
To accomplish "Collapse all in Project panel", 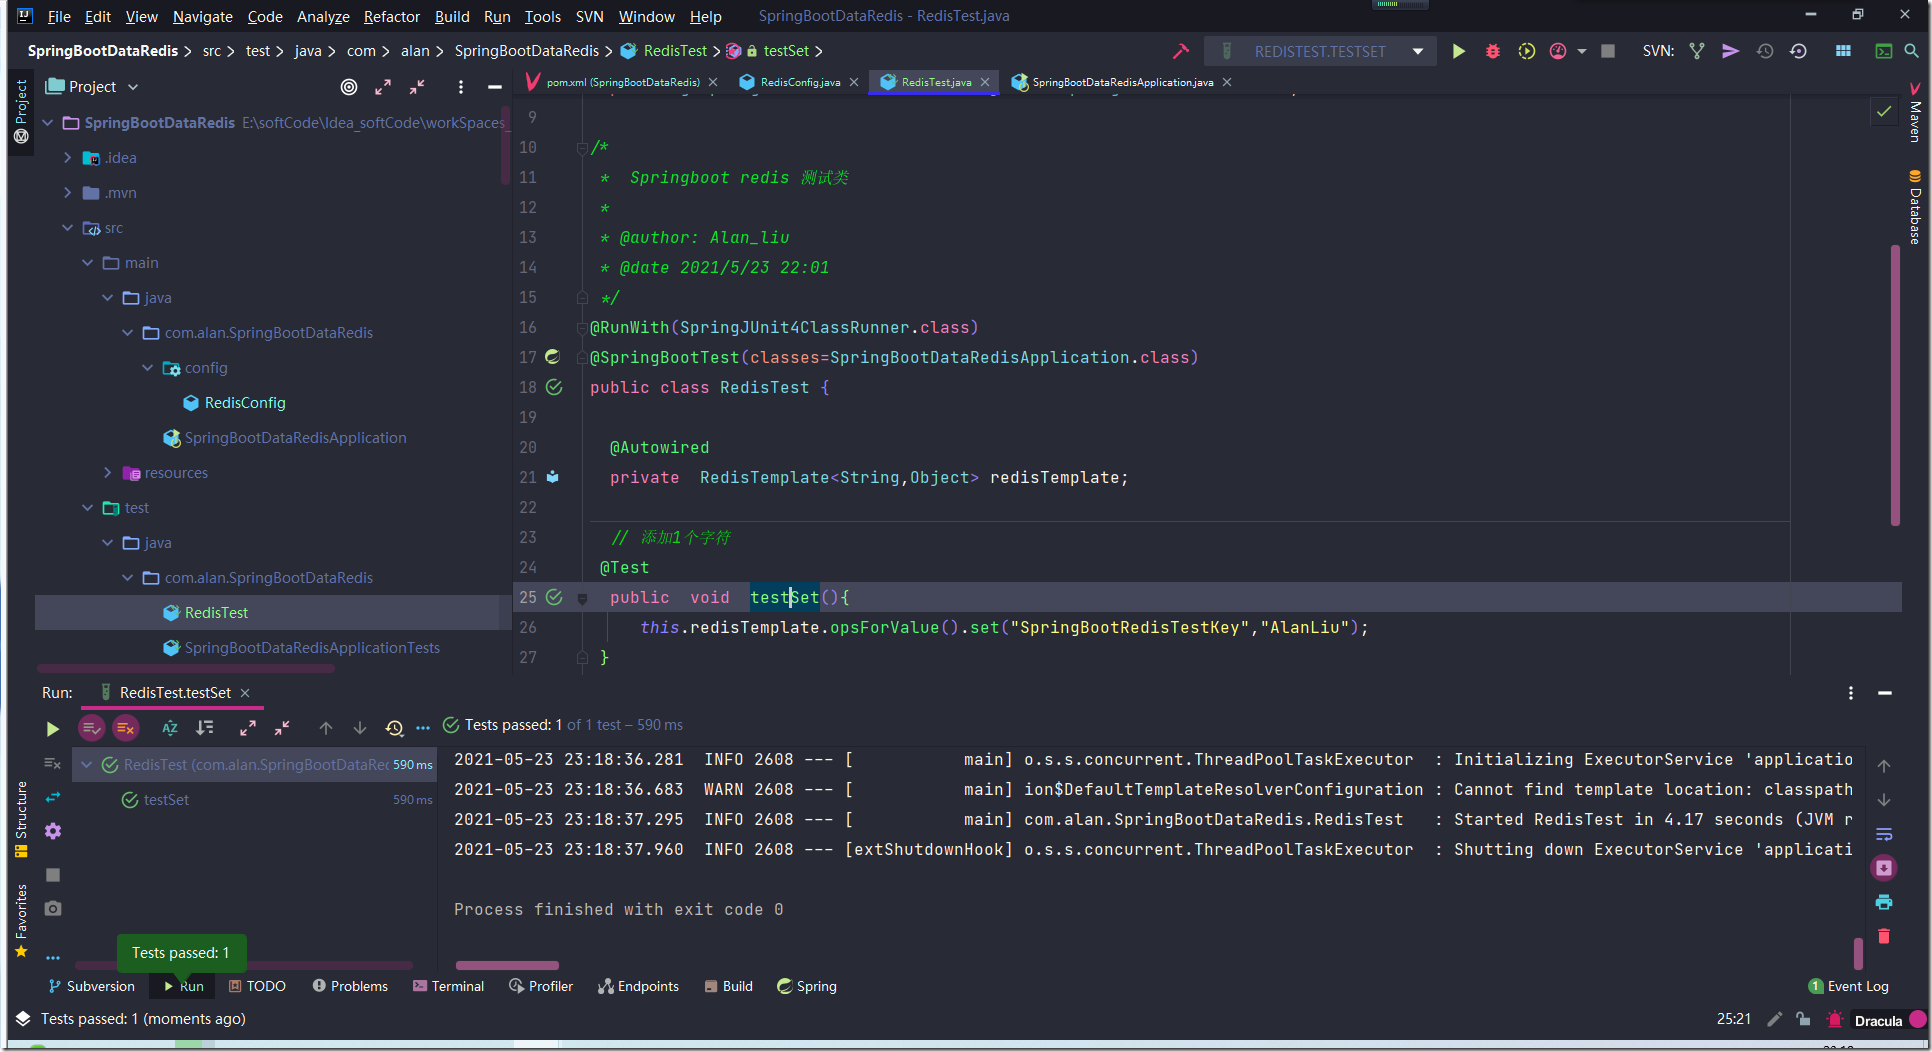I will pyautogui.click(x=417, y=87).
